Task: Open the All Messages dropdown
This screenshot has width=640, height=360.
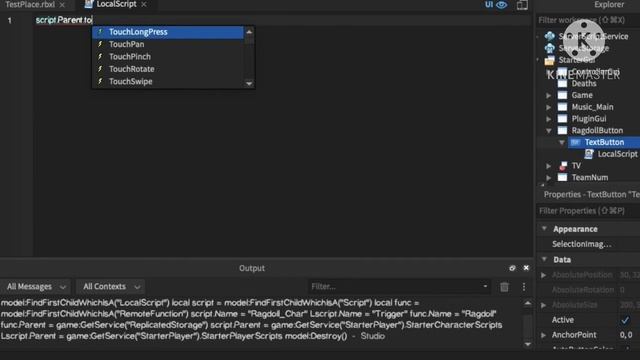Action: point(36,287)
